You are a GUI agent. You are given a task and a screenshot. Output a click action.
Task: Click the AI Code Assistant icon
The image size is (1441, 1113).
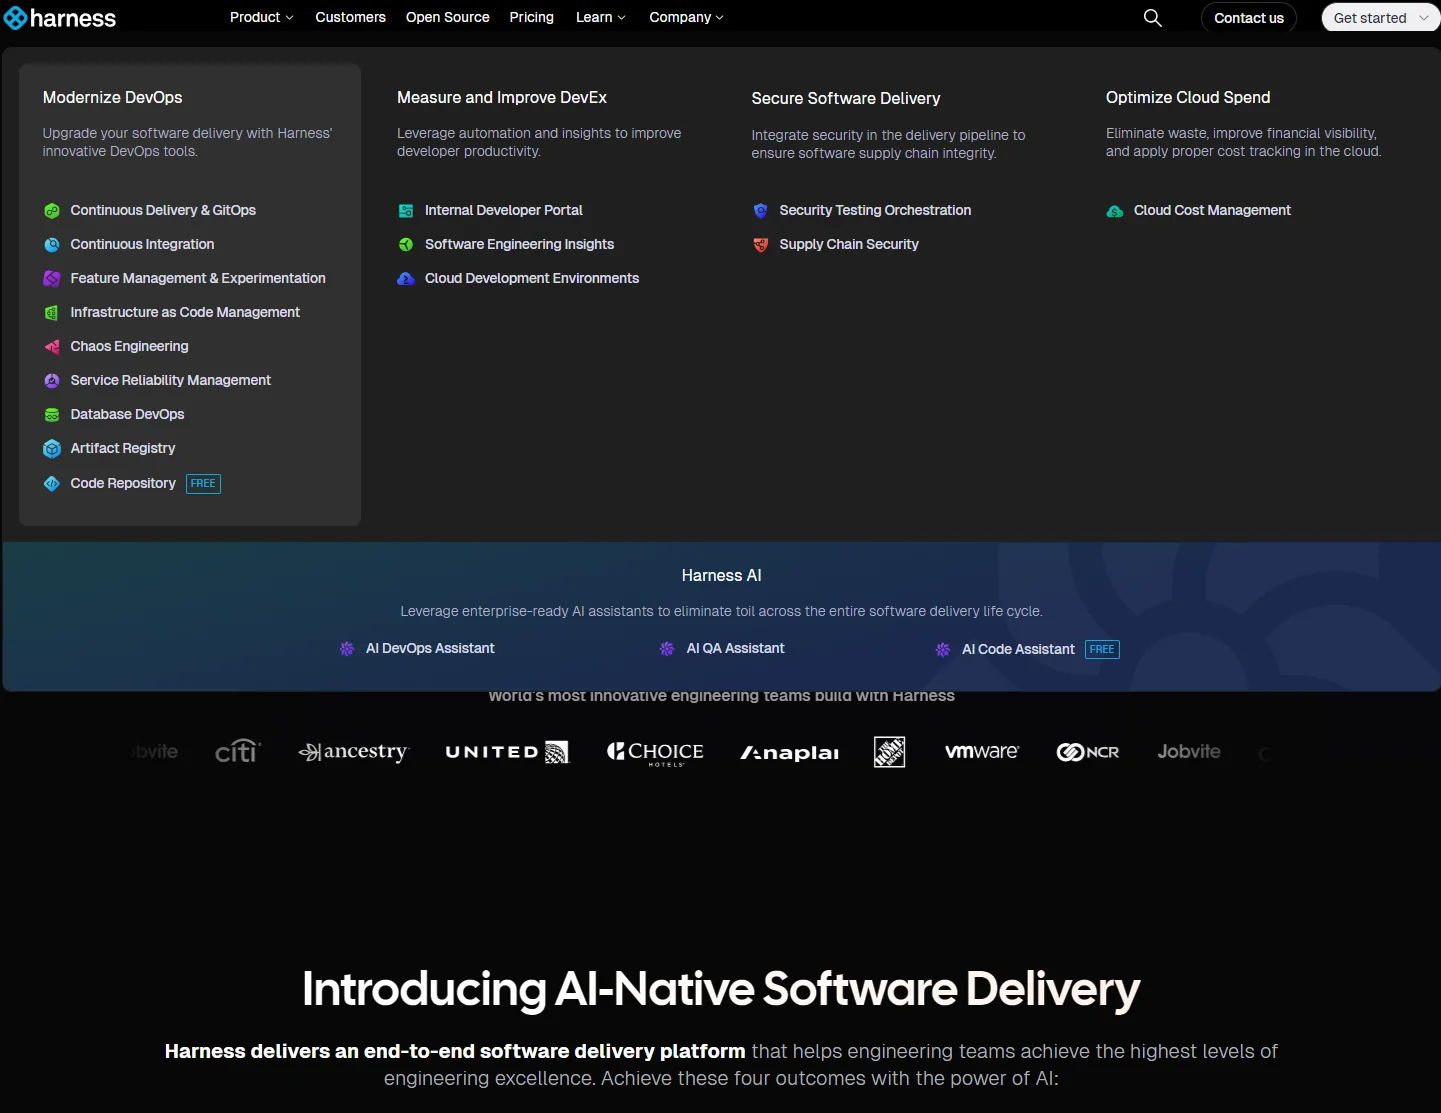tap(943, 650)
